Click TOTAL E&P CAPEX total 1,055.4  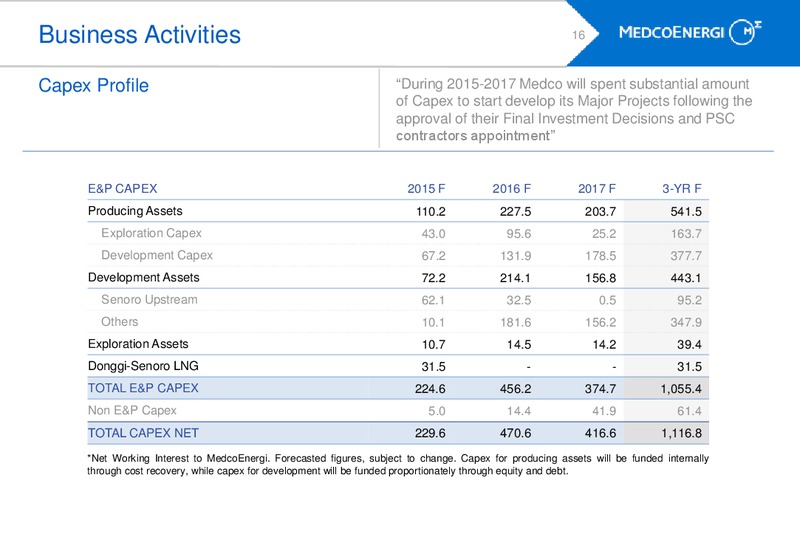(x=681, y=389)
